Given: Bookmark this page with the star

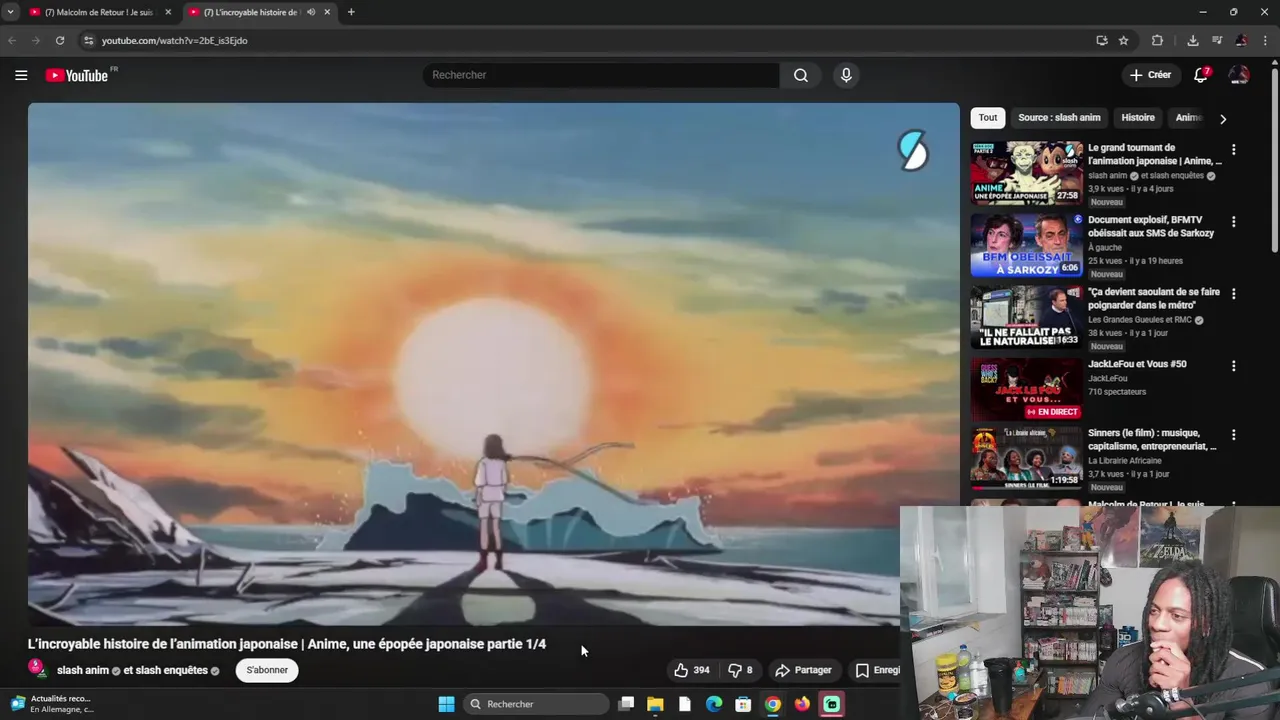Looking at the screenshot, I should click(1124, 40).
